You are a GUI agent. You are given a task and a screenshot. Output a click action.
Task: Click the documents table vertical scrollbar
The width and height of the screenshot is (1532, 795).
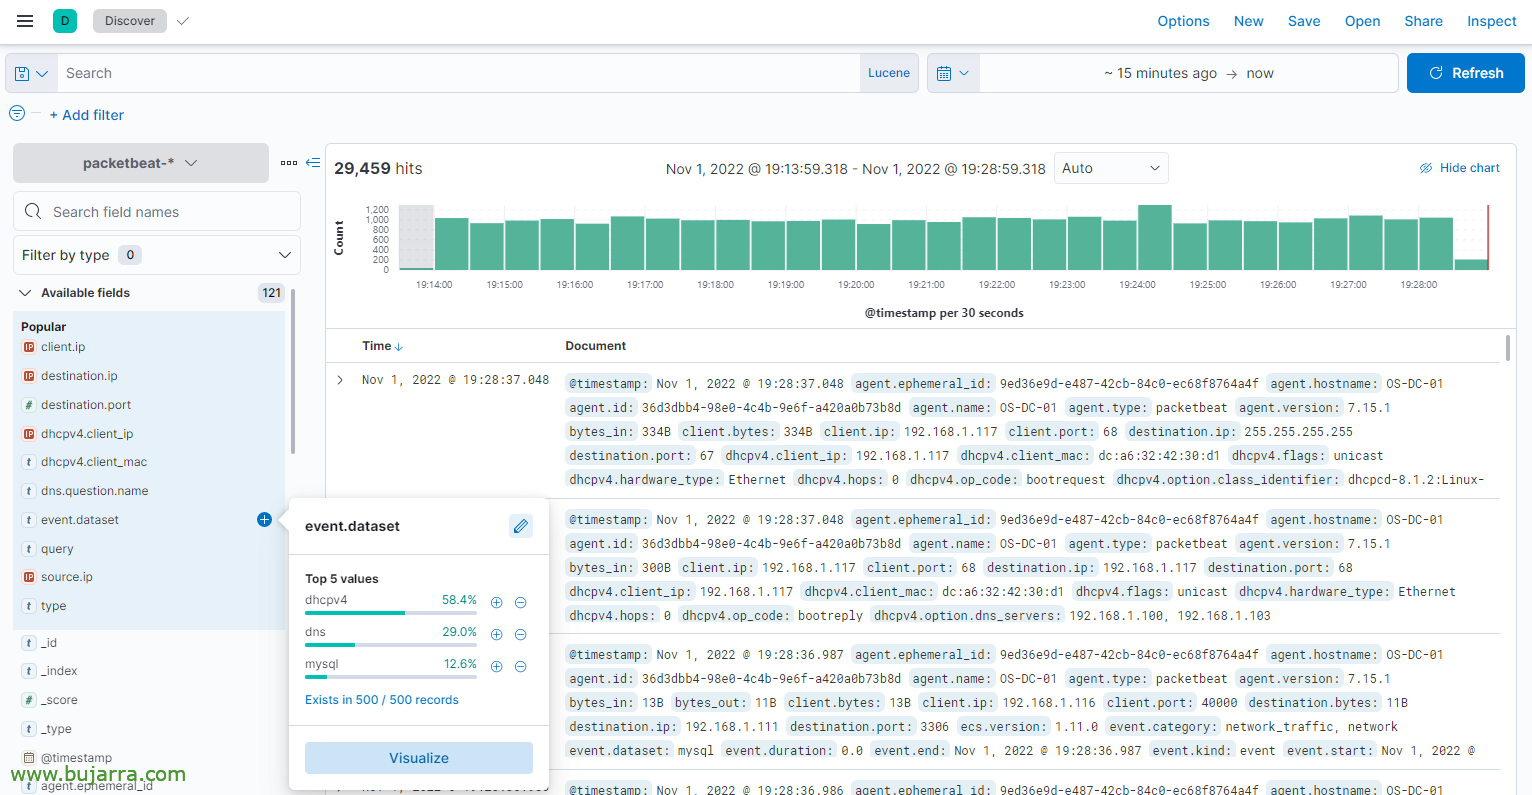click(x=1508, y=348)
